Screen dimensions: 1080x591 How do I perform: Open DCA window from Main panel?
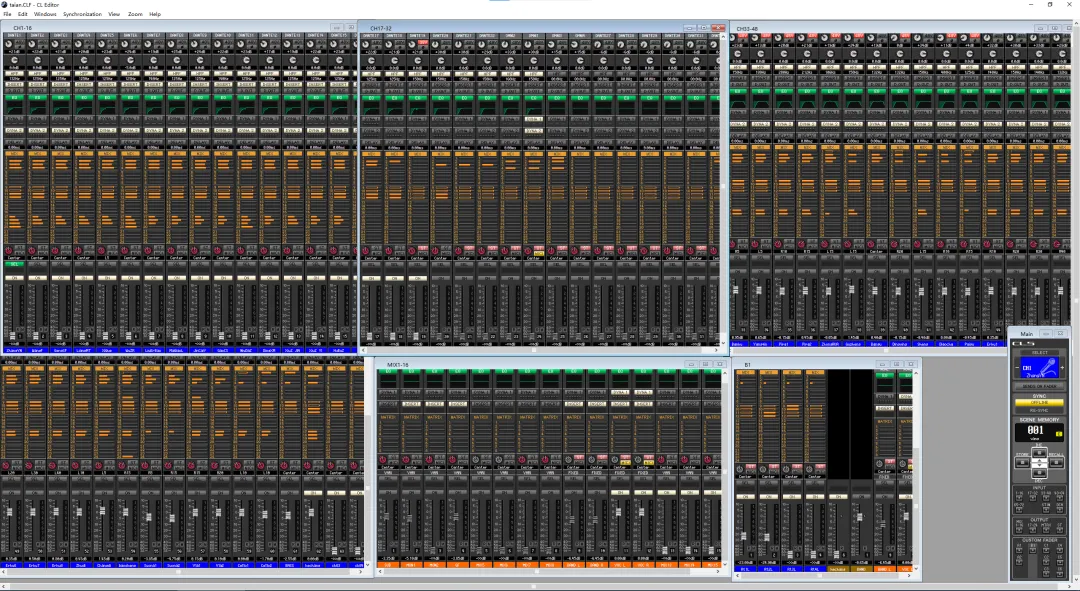coord(1059,510)
